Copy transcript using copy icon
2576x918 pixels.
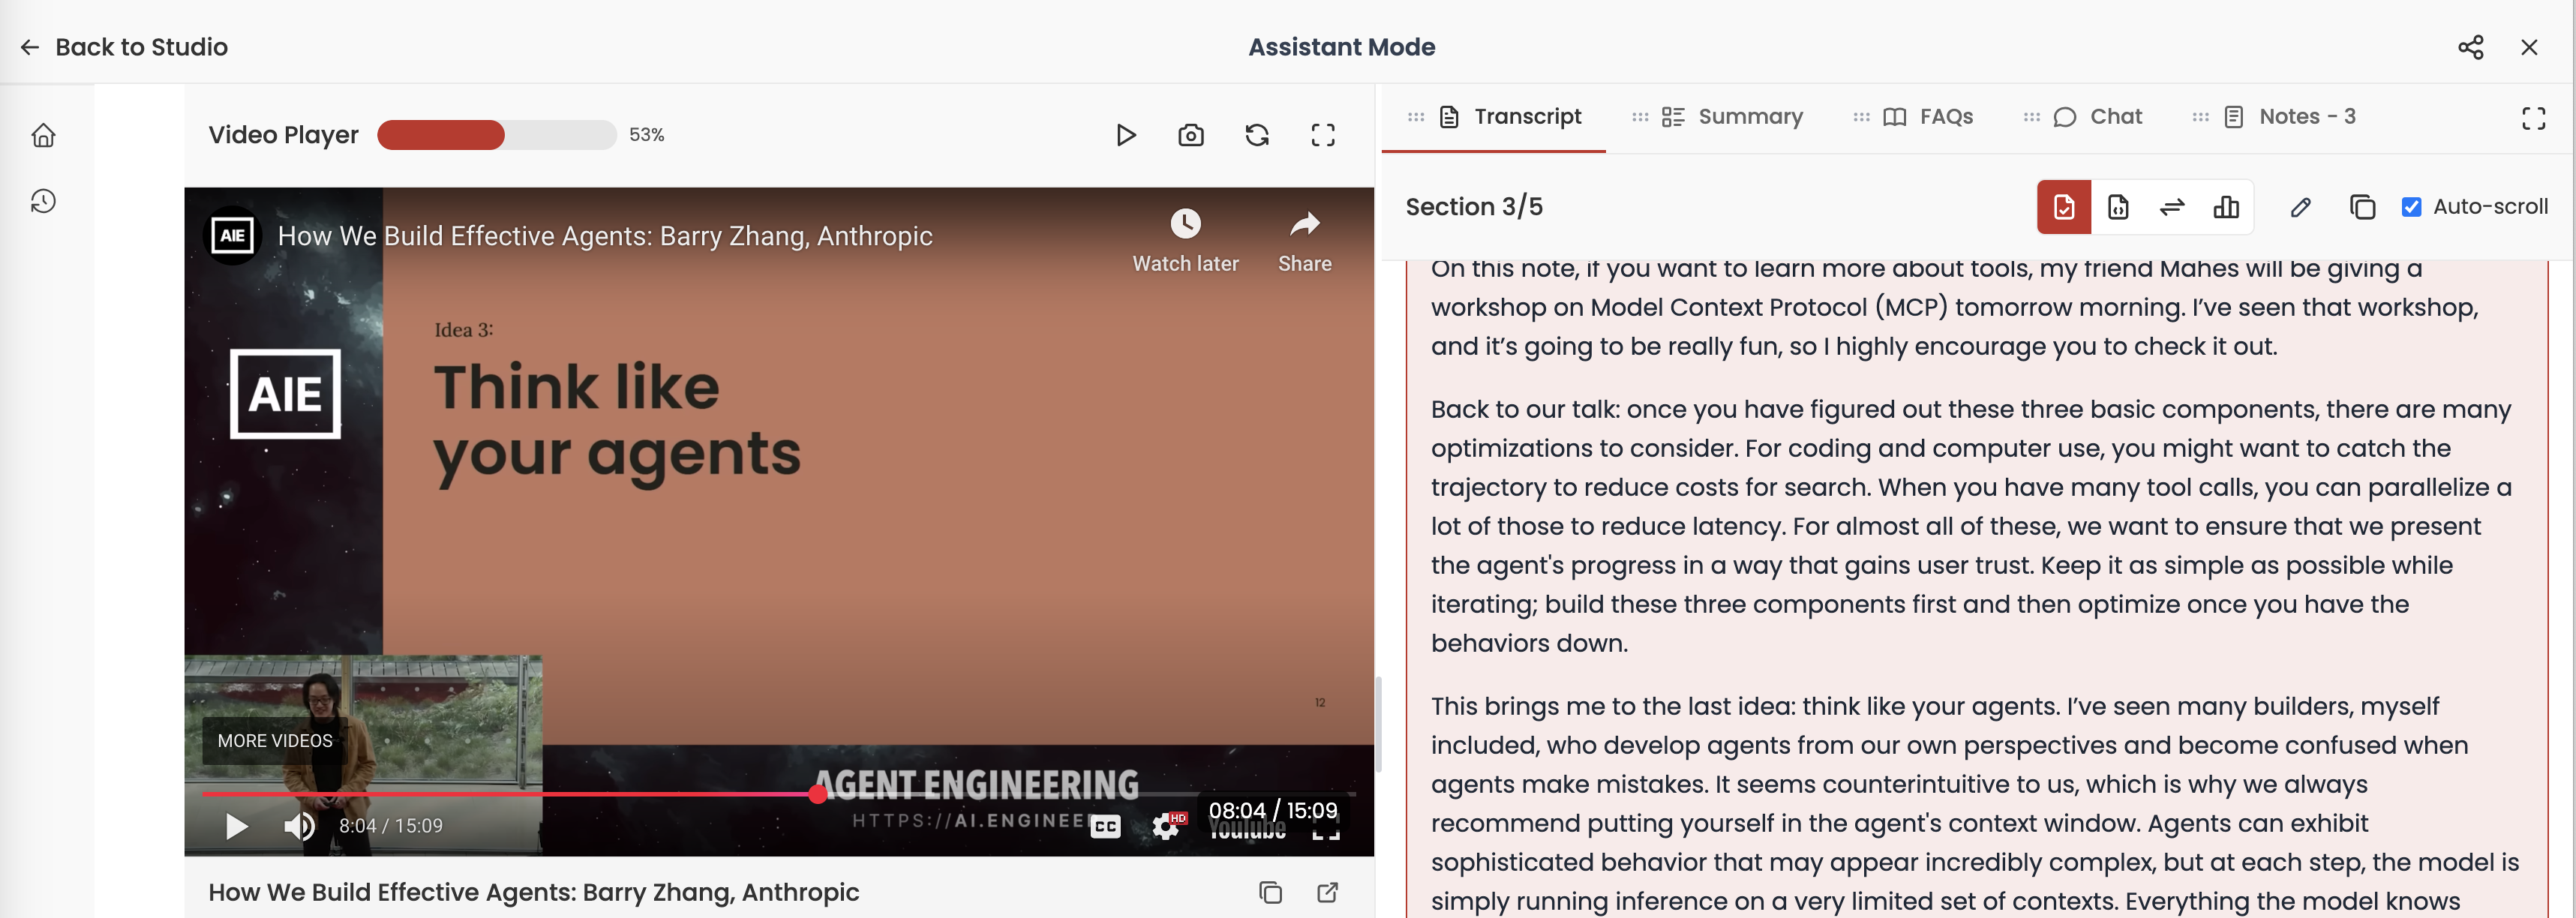(2361, 207)
